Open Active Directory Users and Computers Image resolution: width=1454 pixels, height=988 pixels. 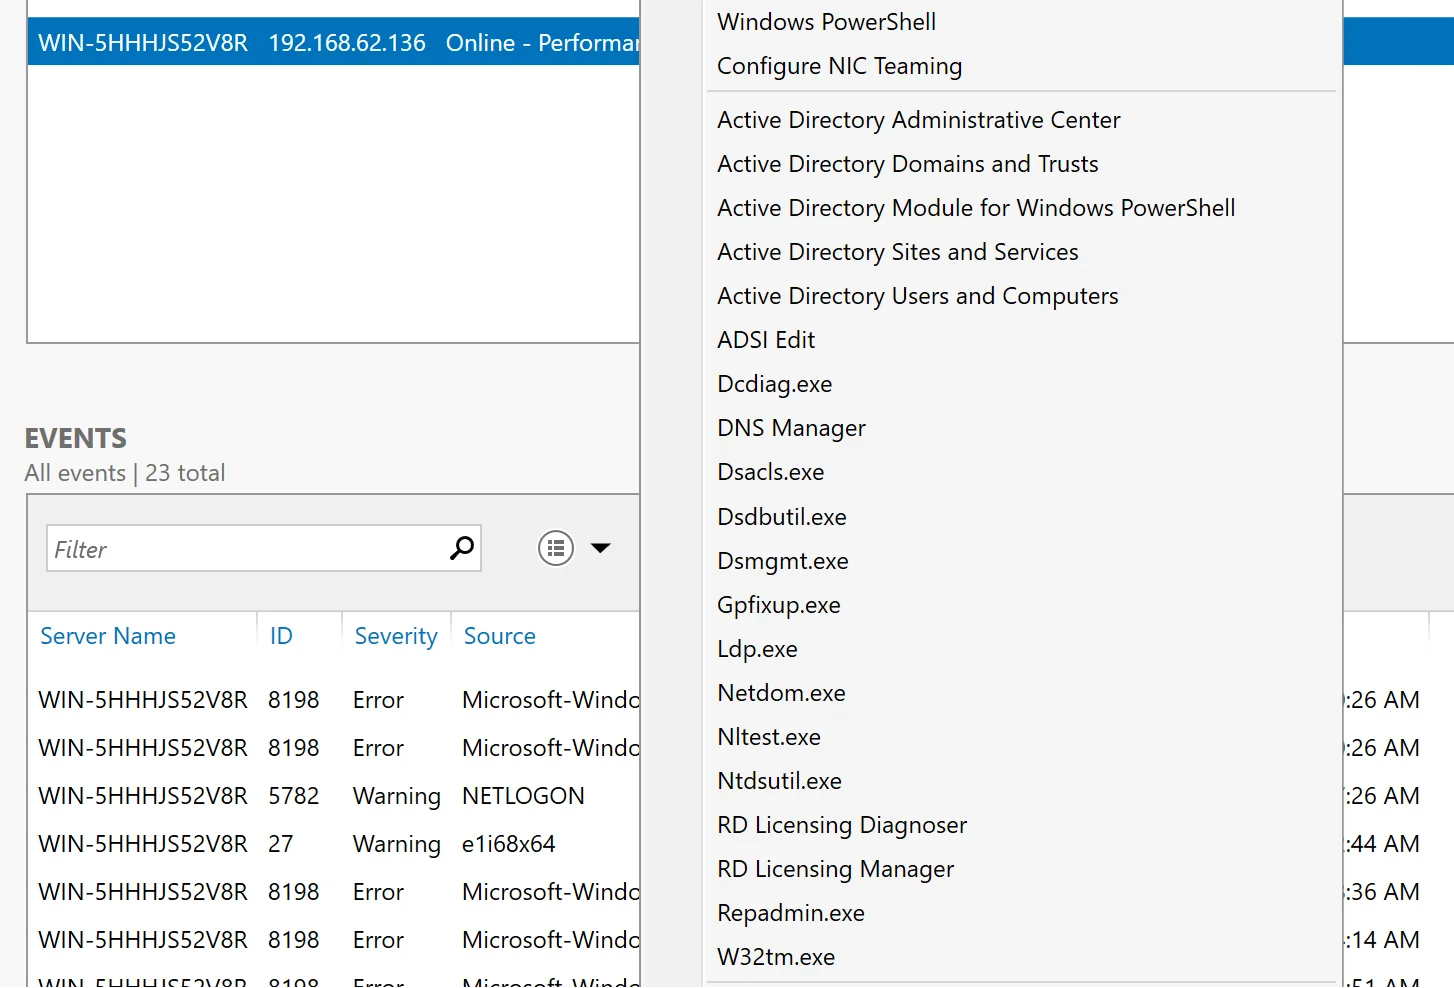pyautogui.click(x=917, y=296)
